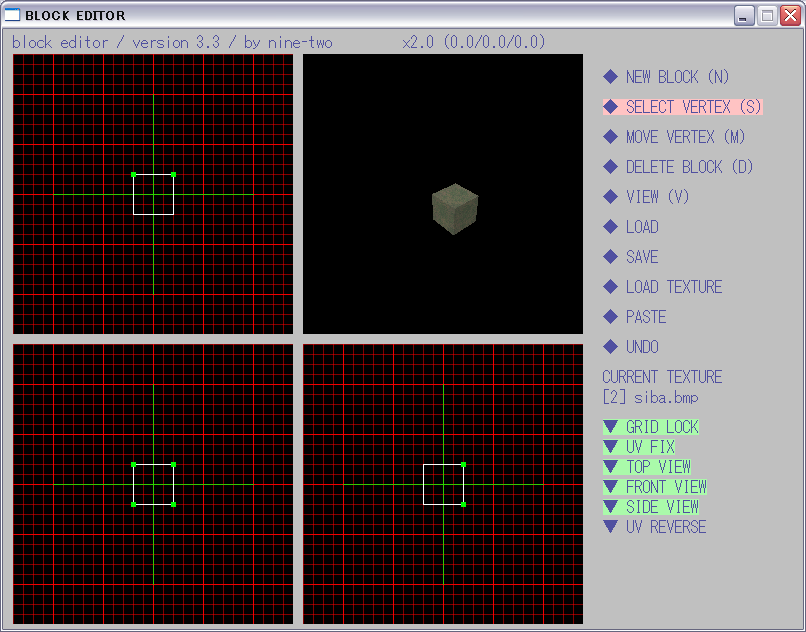The width and height of the screenshot is (806, 632).
Task: Click the diamond icon next to SAVE
Action: click(x=610, y=257)
